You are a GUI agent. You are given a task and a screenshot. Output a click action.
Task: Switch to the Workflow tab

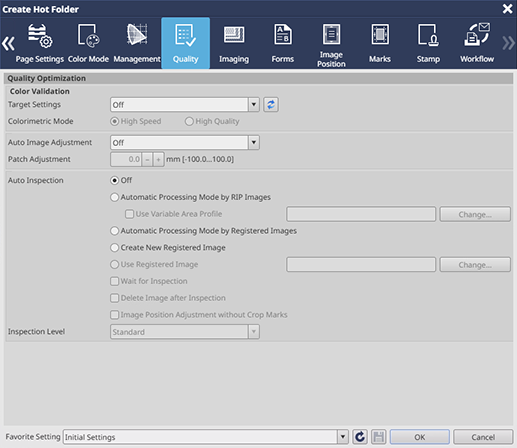[x=477, y=43]
